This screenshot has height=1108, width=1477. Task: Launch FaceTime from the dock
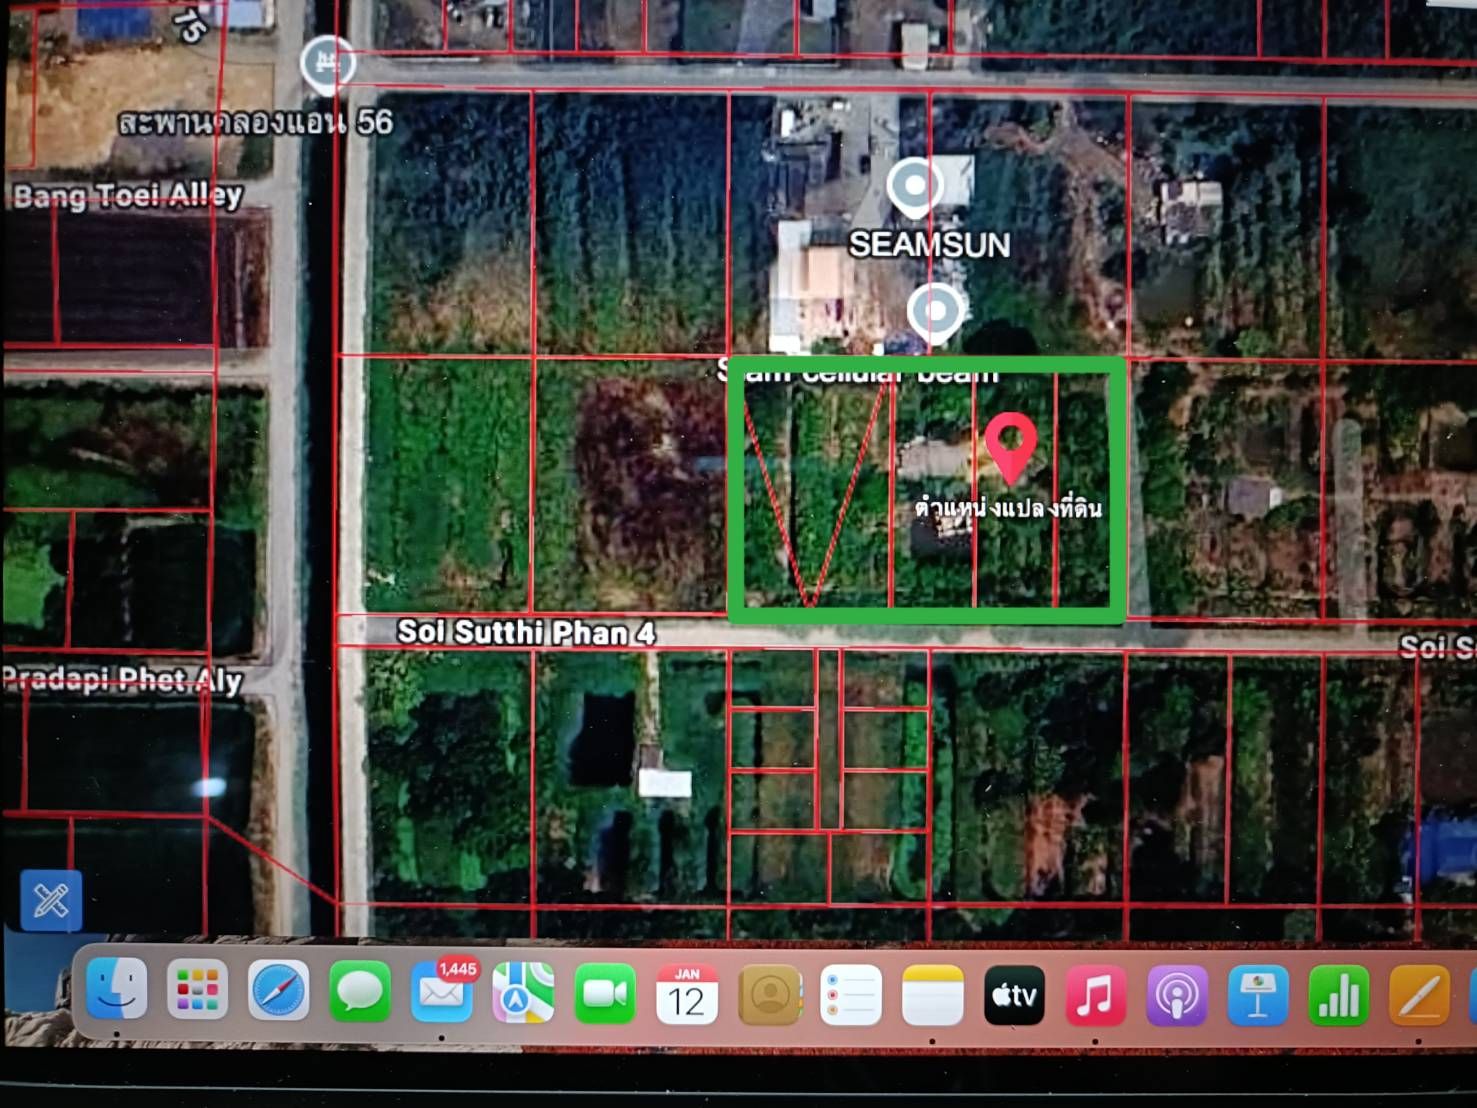[605, 994]
